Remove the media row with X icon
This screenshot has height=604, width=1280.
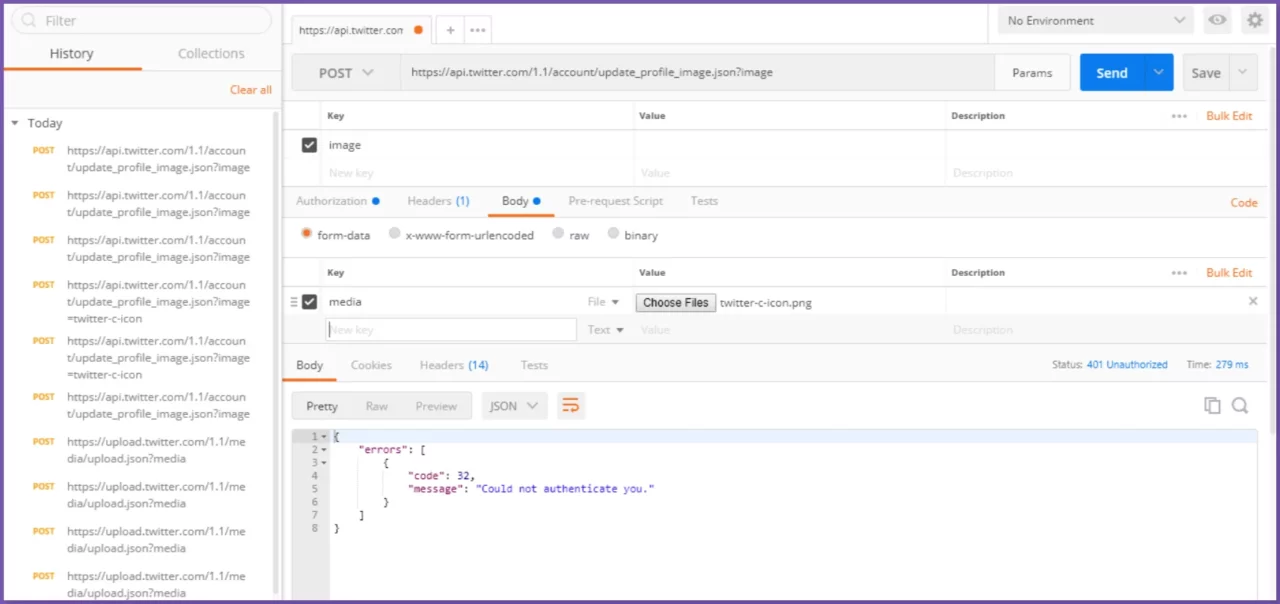(x=1253, y=301)
